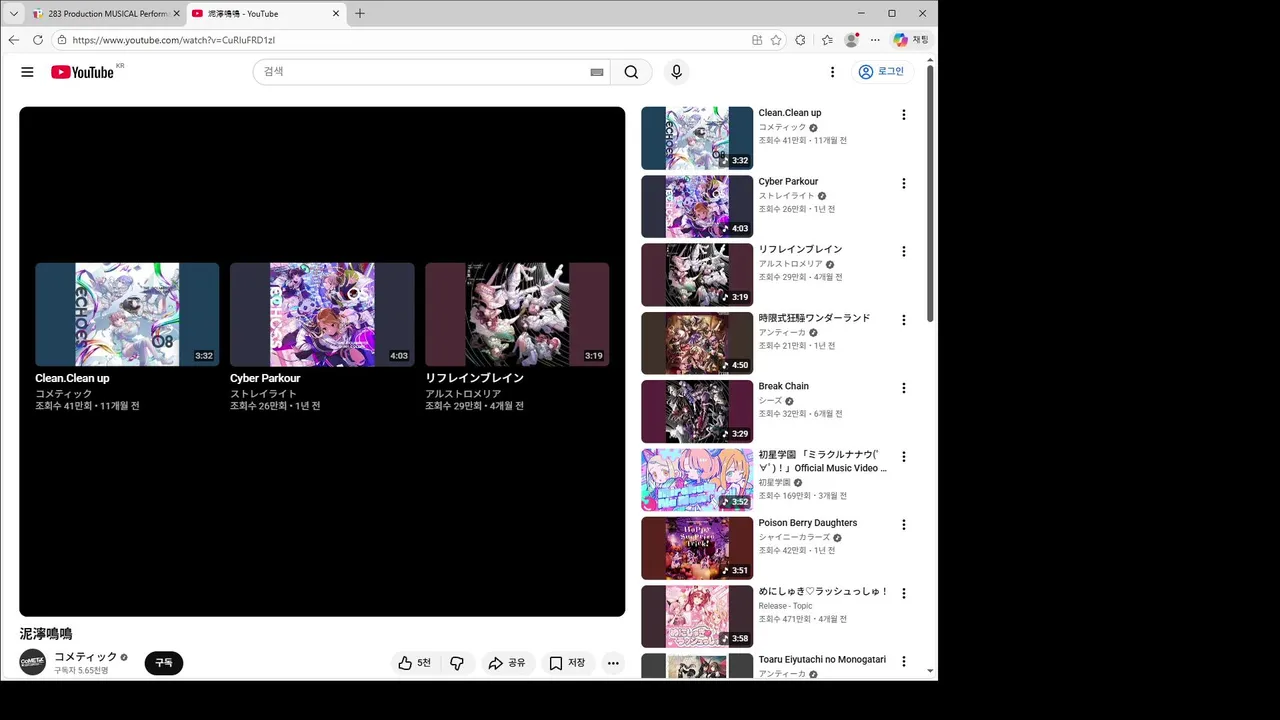Screen dimensions: 1280x720
Task: Open the favorites list icon in toolbar
Action: coord(827,40)
